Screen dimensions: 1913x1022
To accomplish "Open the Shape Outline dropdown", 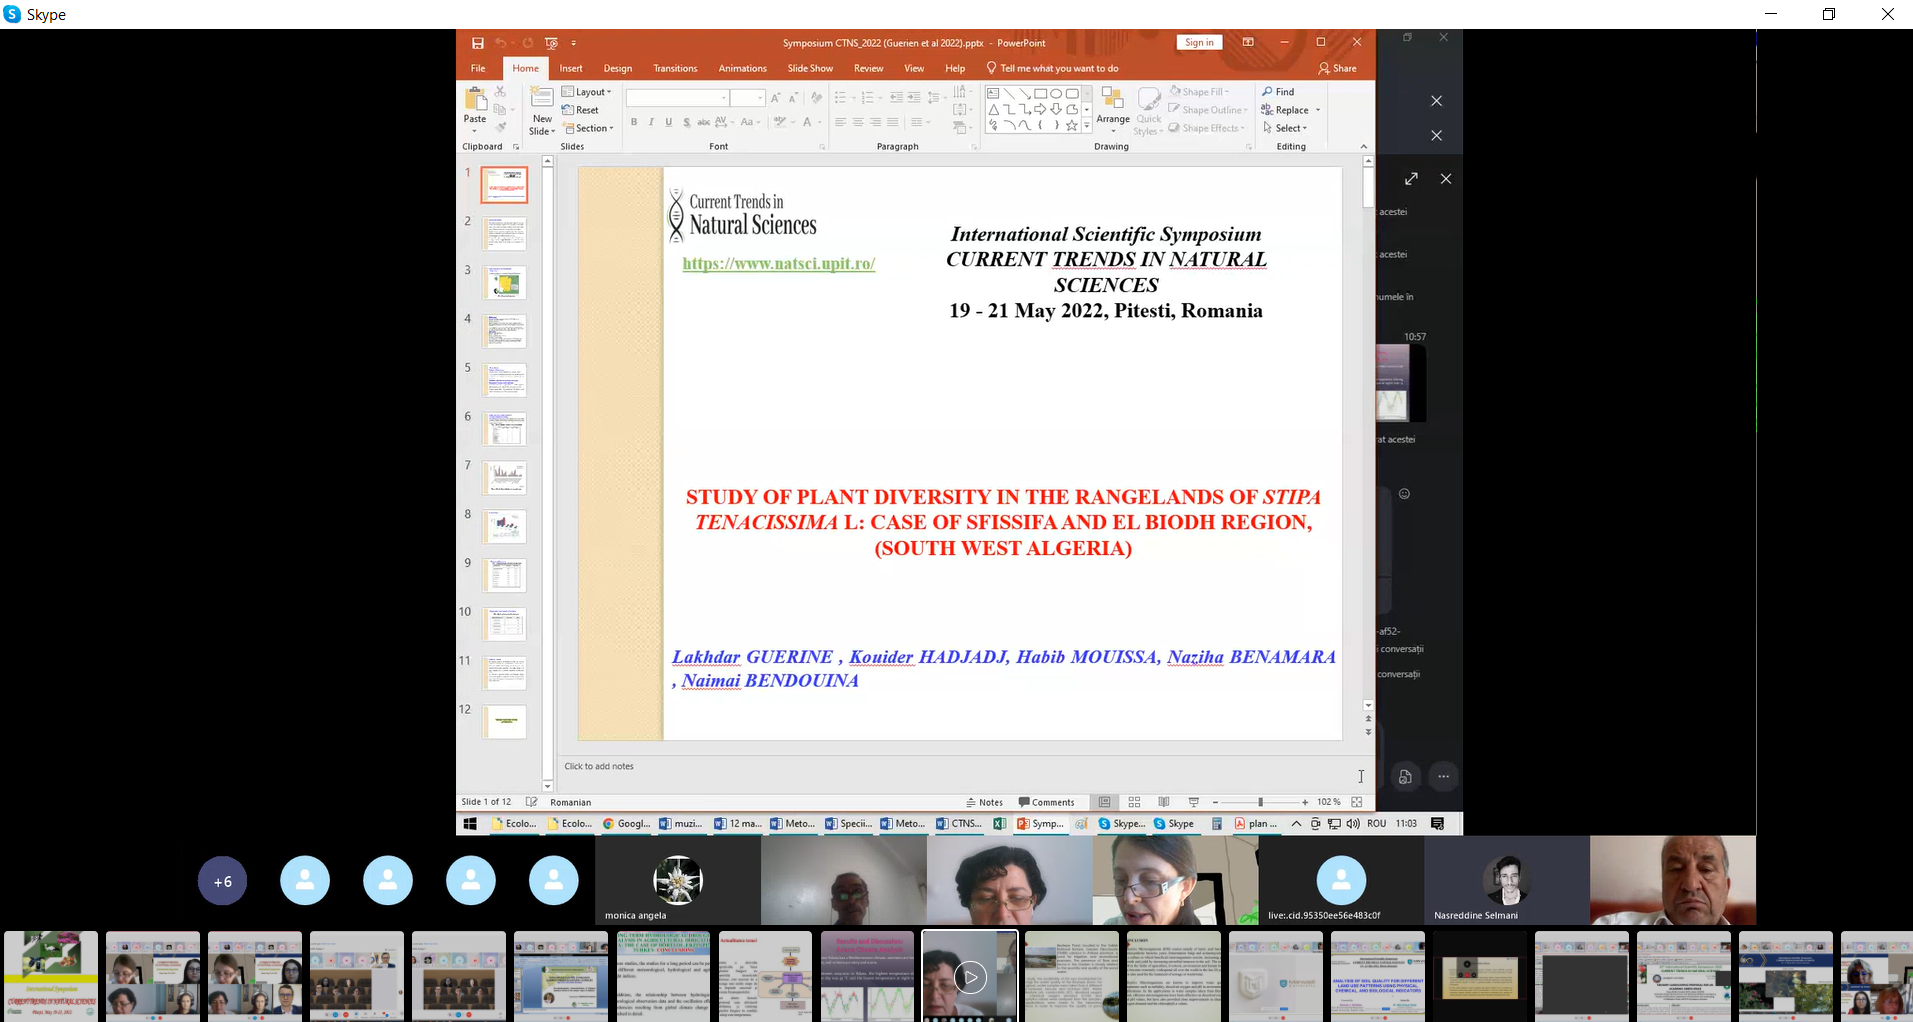I will pyautogui.click(x=1208, y=110).
